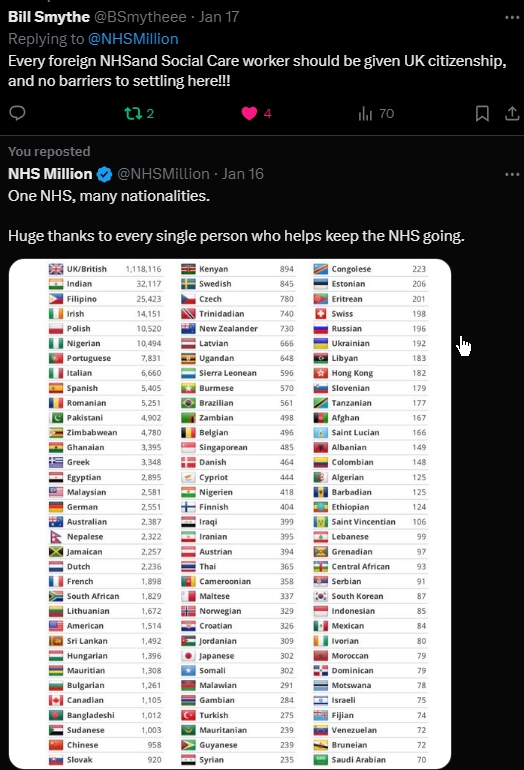Open more options for Bill Smythe's tweet
This screenshot has height=770, width=524.
tap(512, 18)
